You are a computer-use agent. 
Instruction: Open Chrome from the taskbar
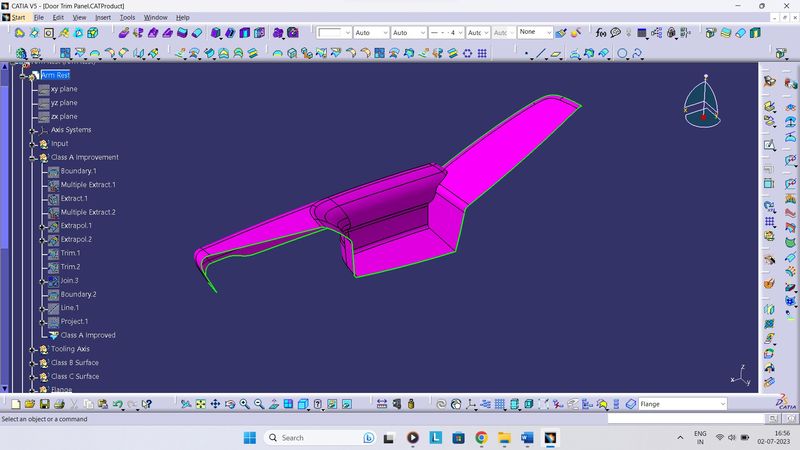[481, 438]
